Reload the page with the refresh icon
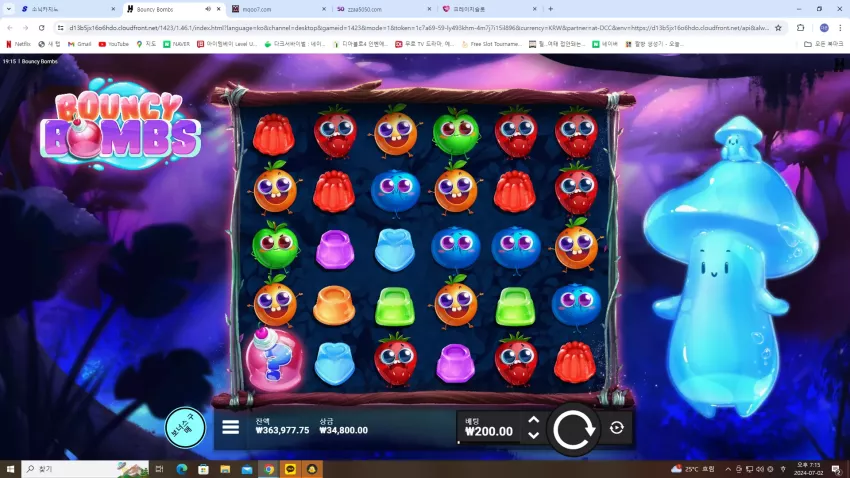Image resolution: width=850 pixels, height=478 pixels. coord(42,28)
